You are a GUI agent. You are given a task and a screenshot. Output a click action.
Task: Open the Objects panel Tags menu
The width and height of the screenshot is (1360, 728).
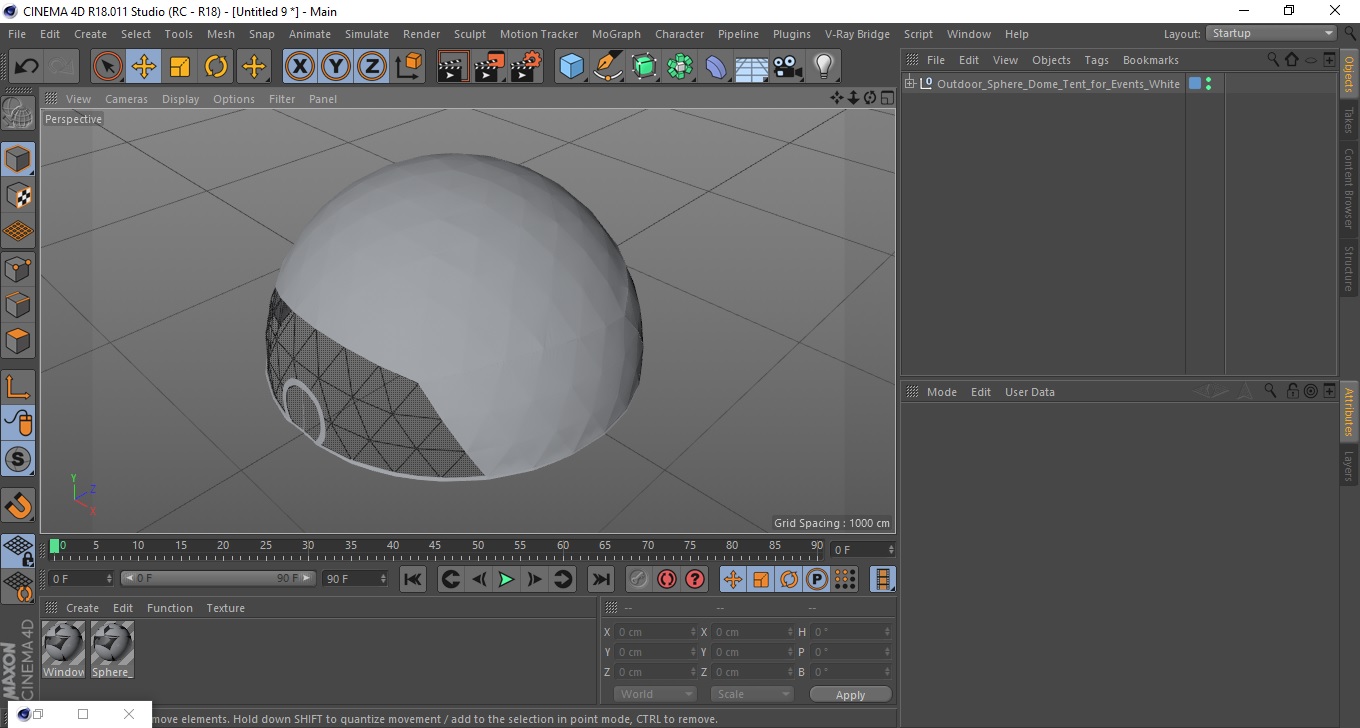pos(1096,60)
